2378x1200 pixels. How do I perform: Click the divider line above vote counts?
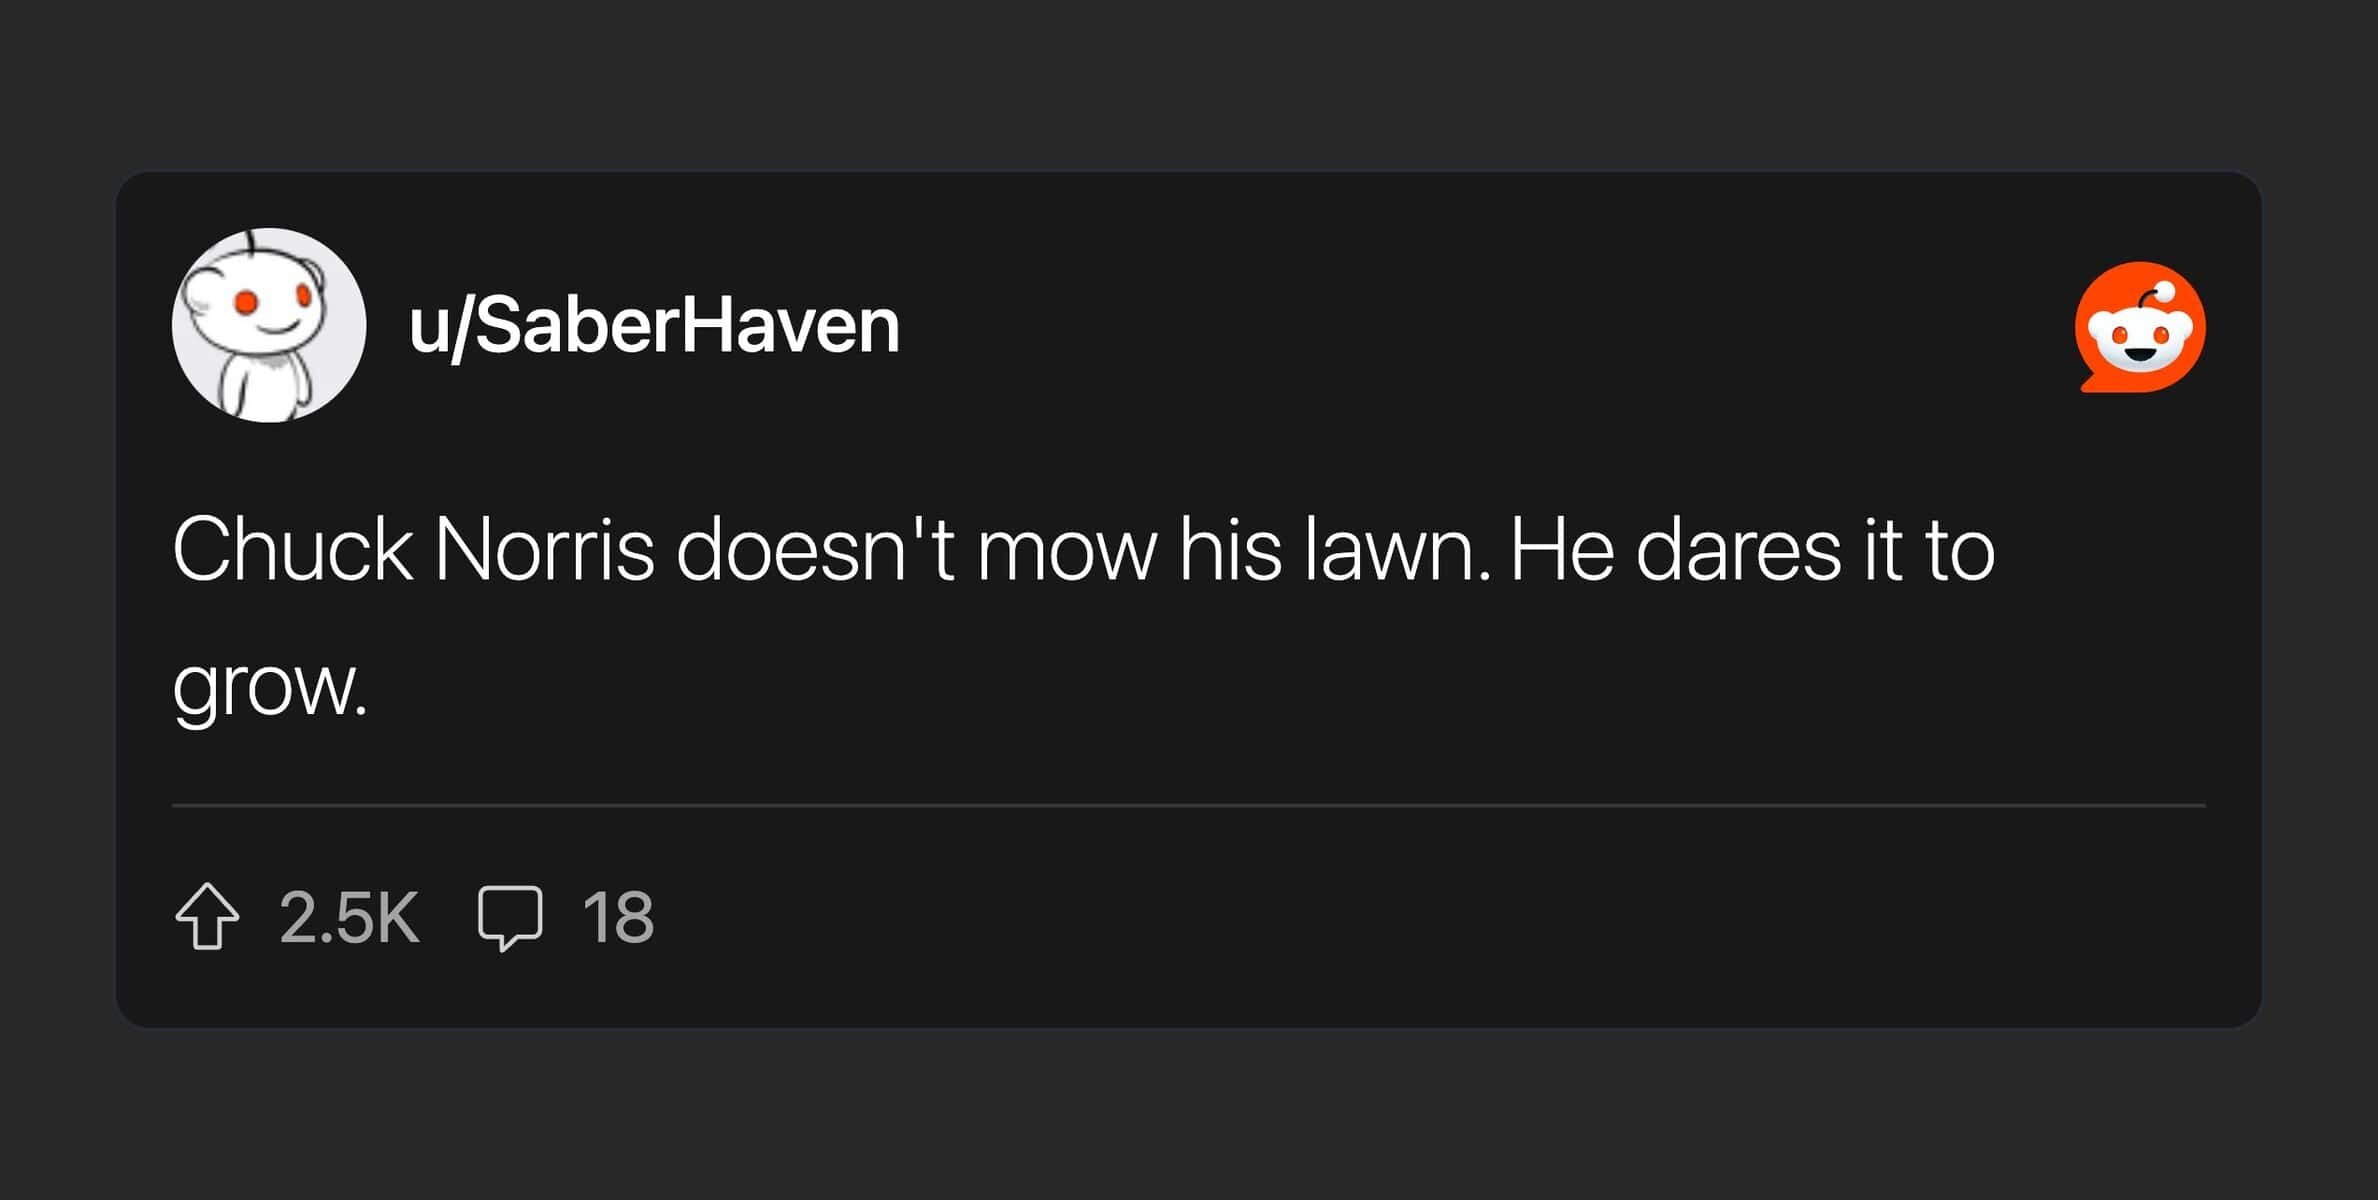point(1188,805)
